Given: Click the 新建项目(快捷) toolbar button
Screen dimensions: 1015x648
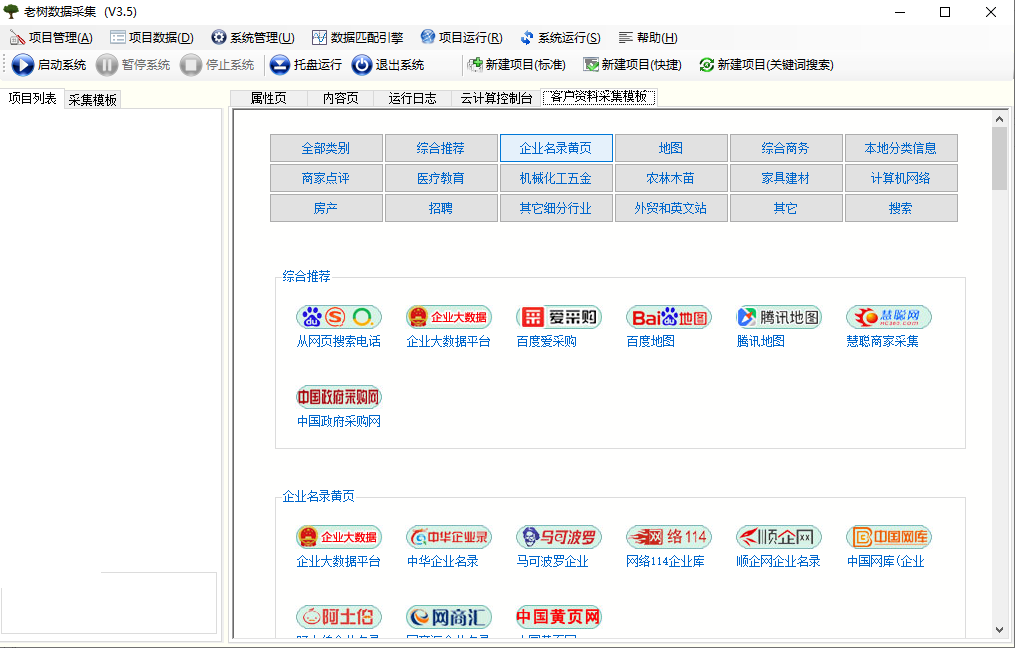Looking at the screenshot, I should point(632,65).
